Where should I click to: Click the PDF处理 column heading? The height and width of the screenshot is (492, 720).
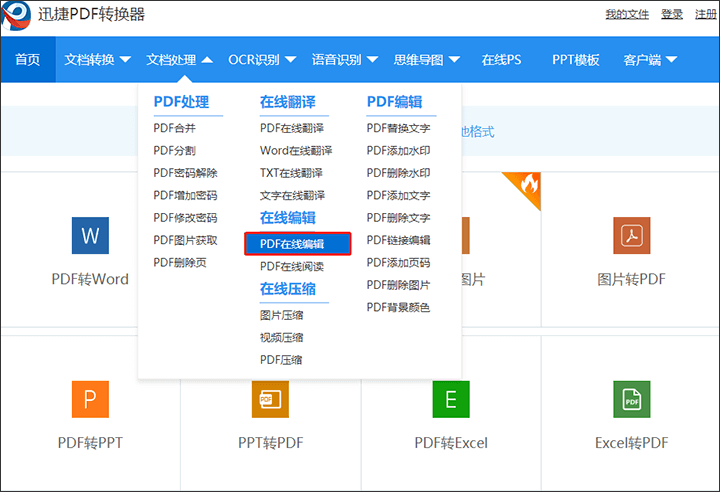point(181,102)
